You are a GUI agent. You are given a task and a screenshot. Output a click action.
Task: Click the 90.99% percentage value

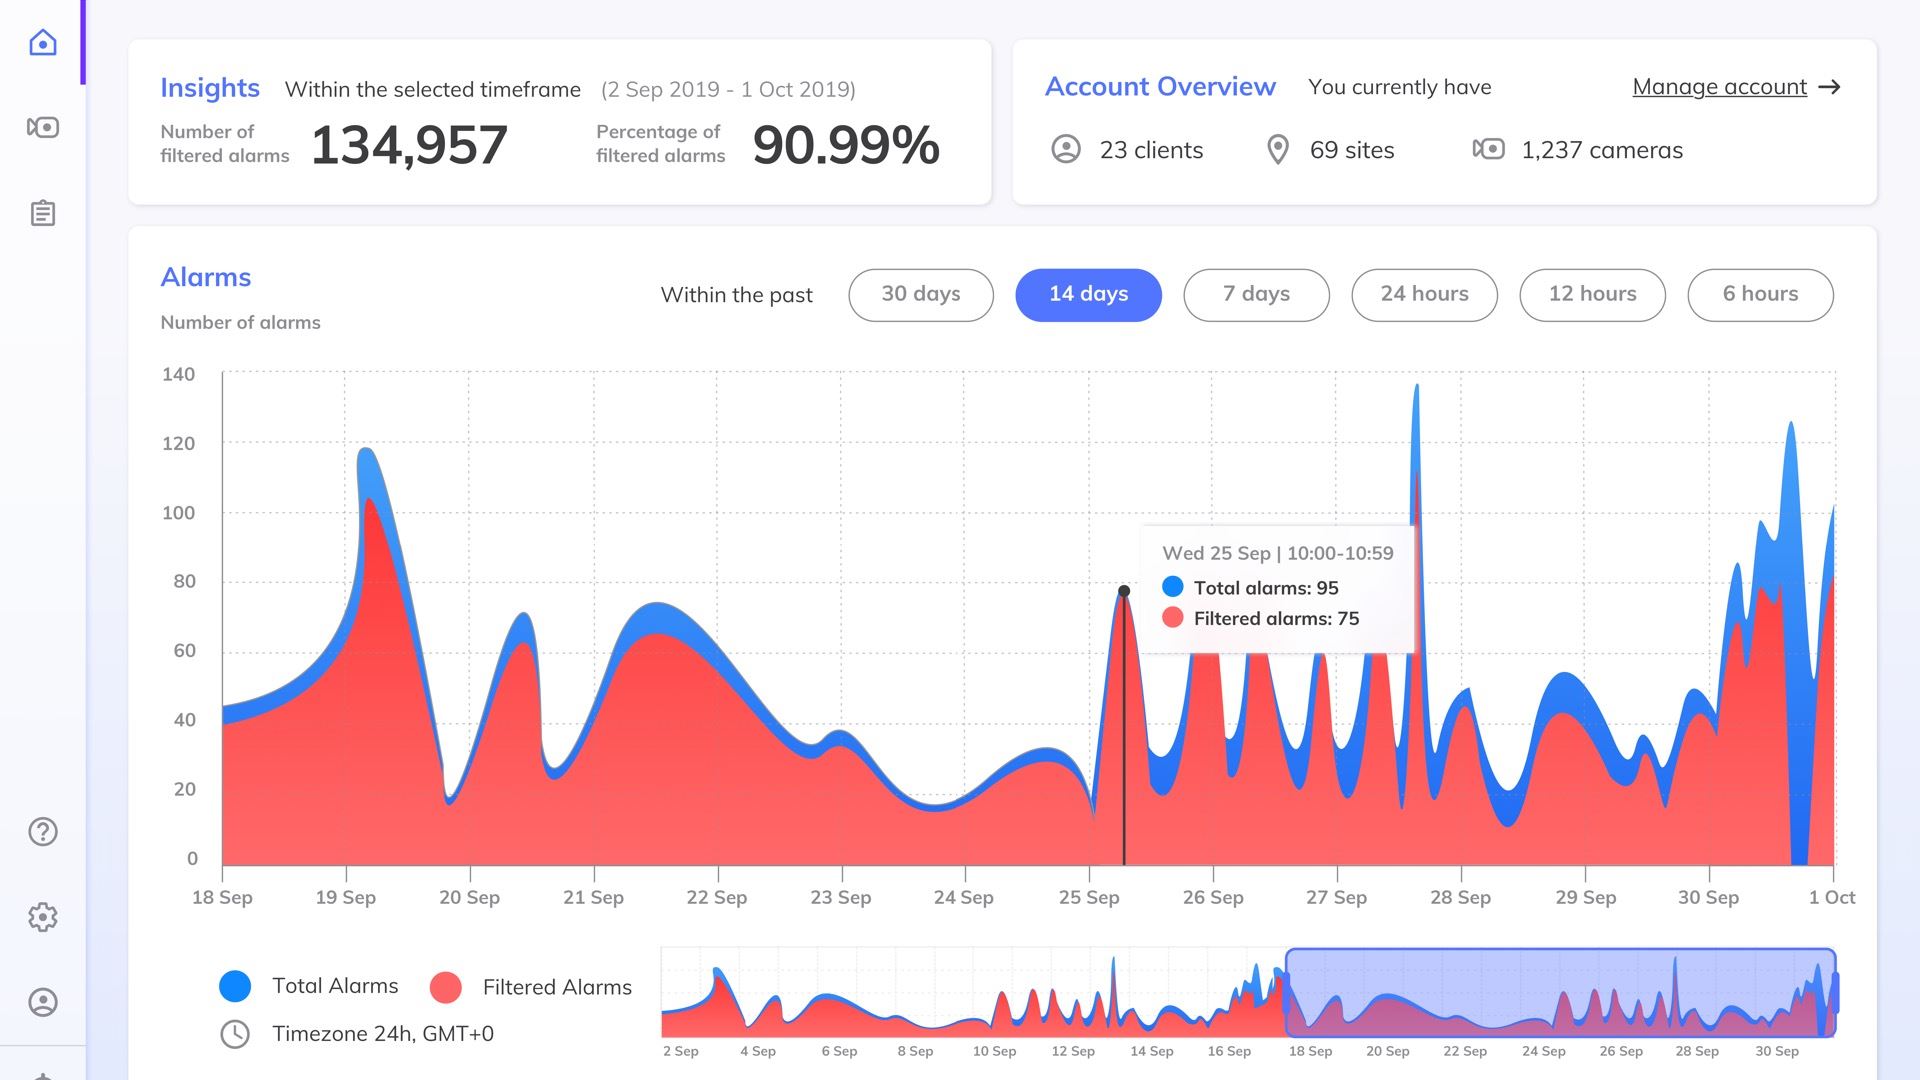pyautogui.click(x=846, y=145)
